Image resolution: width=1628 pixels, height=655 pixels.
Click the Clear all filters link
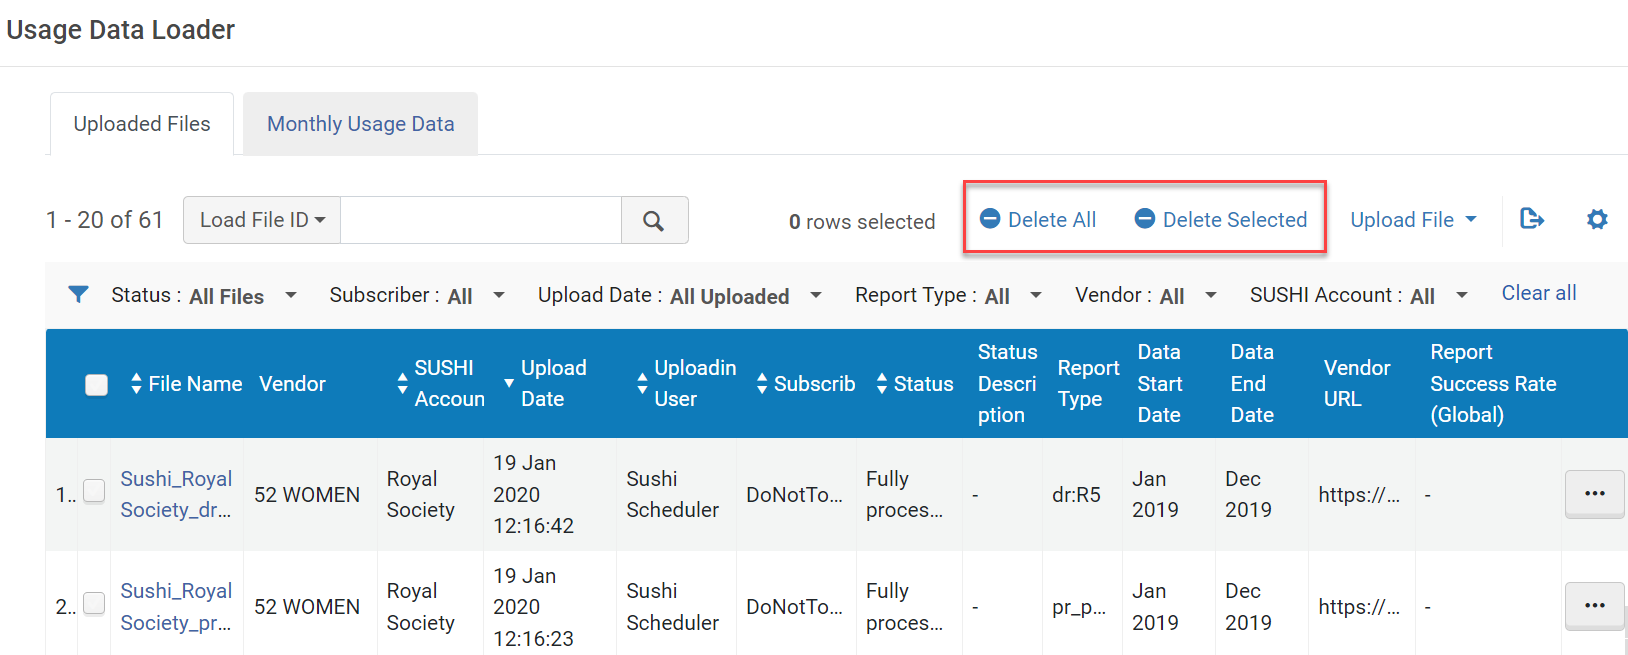click(x=1539, y=293)
